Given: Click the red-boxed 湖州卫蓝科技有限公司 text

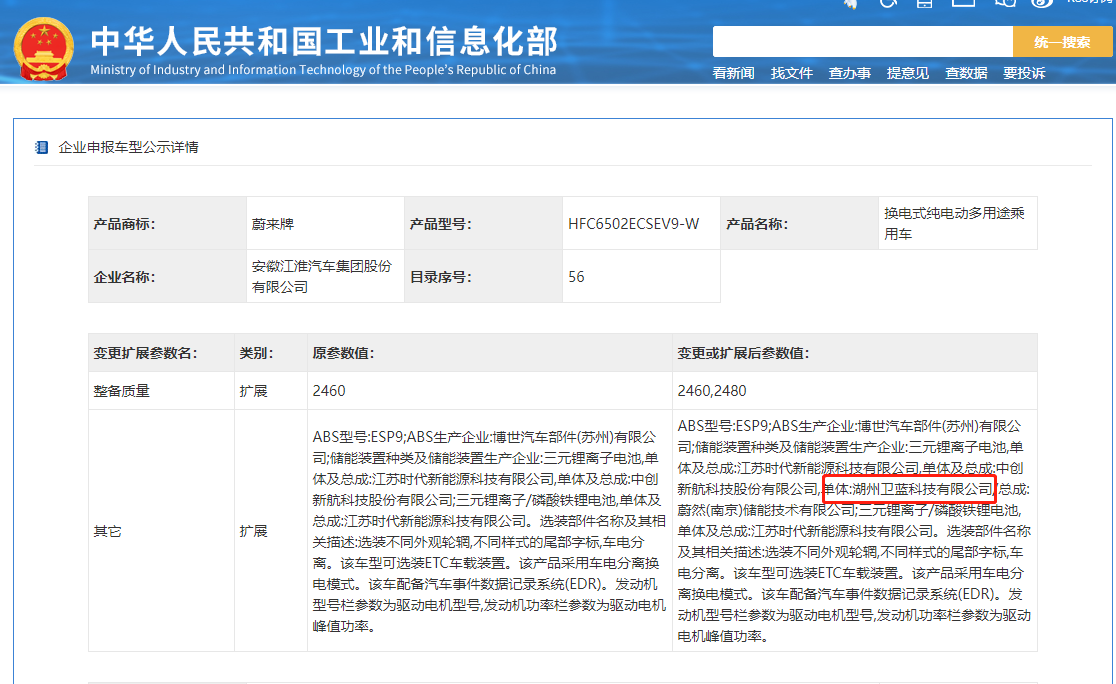Looking at the screenshot, I should coord(909,489).
